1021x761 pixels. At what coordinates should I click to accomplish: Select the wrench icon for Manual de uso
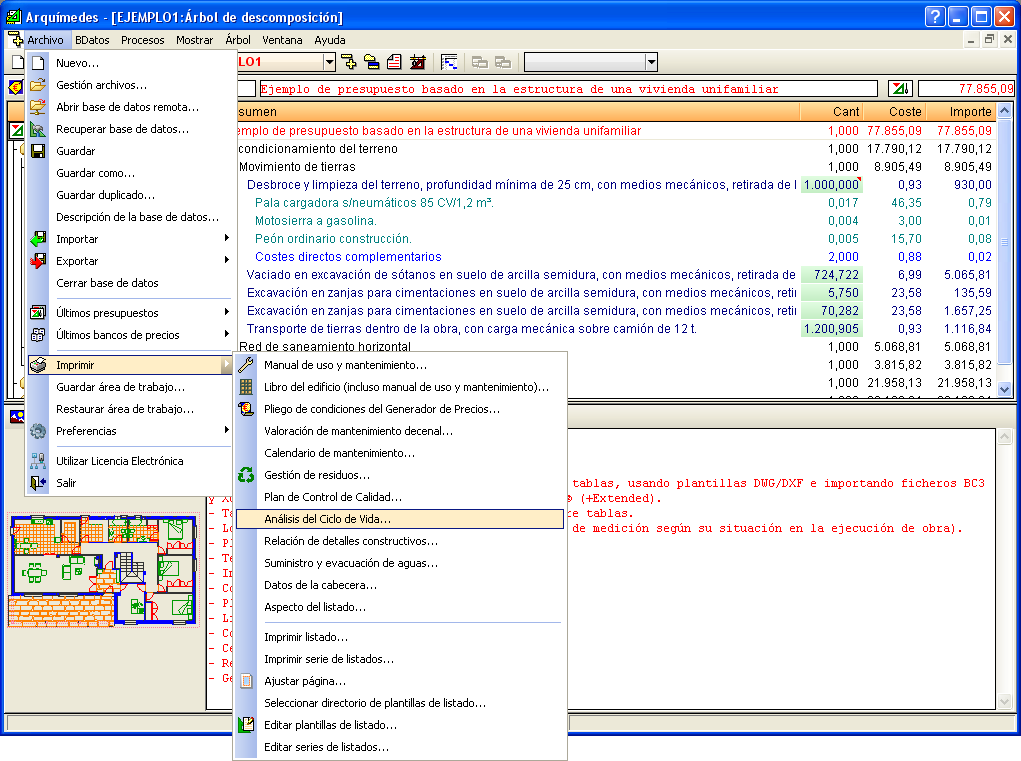[x=246, y=365]
